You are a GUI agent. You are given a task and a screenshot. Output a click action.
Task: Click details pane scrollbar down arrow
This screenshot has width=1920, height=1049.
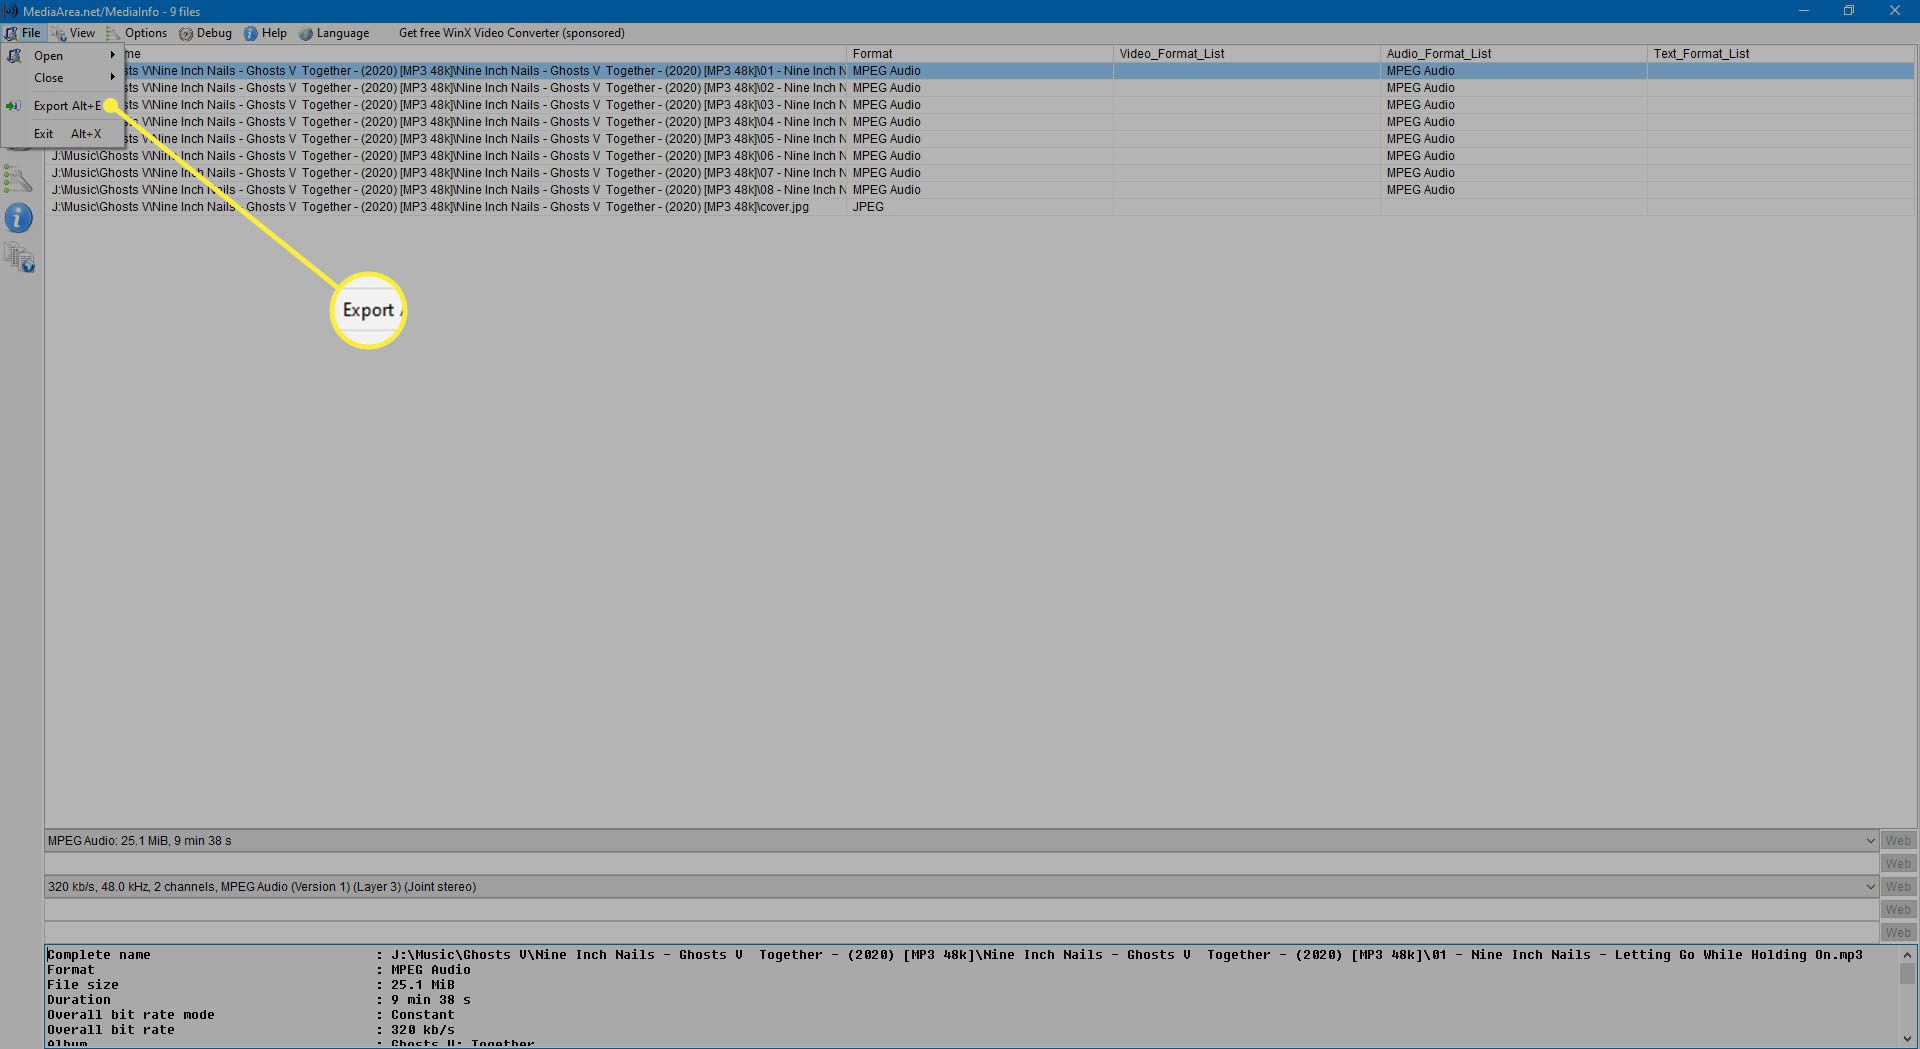1907,1038
